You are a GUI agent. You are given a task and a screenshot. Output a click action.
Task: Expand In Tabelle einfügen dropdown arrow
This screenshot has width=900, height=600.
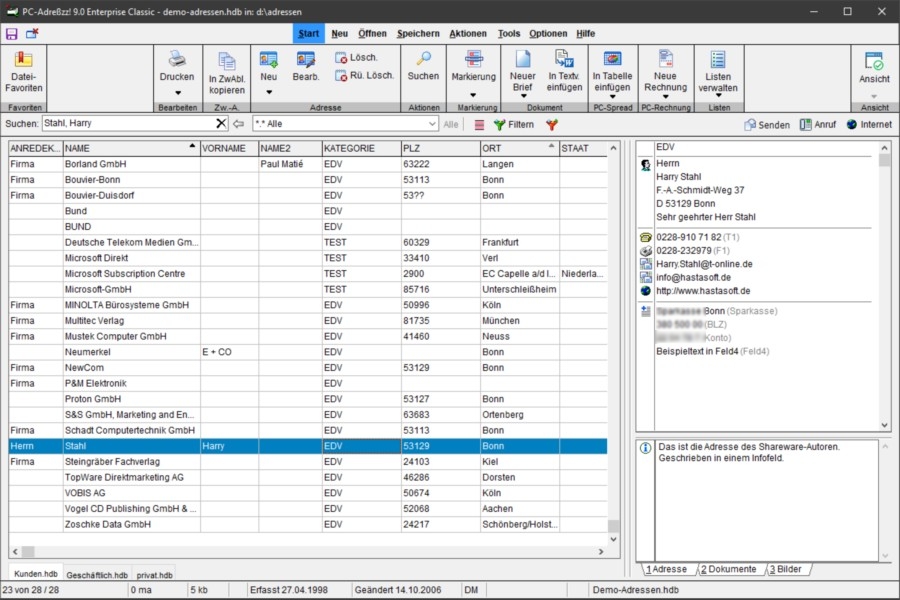612,96
